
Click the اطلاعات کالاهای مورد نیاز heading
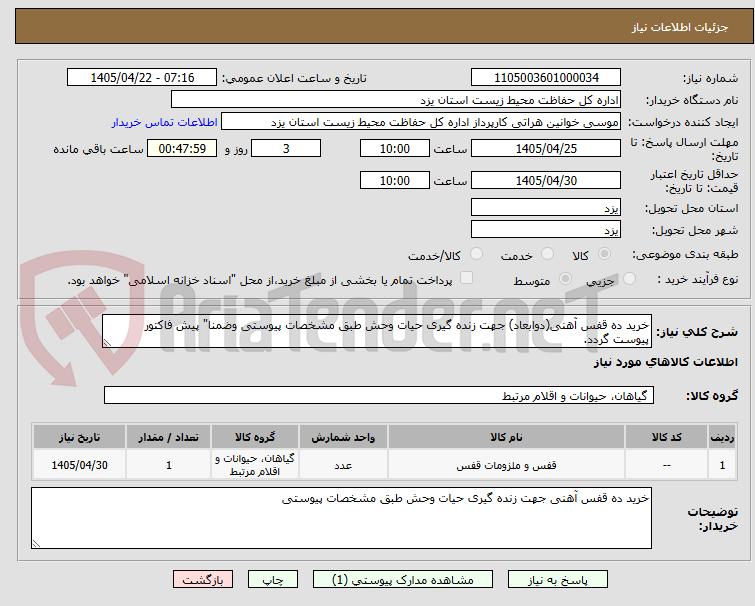click(x=665, y=362)
